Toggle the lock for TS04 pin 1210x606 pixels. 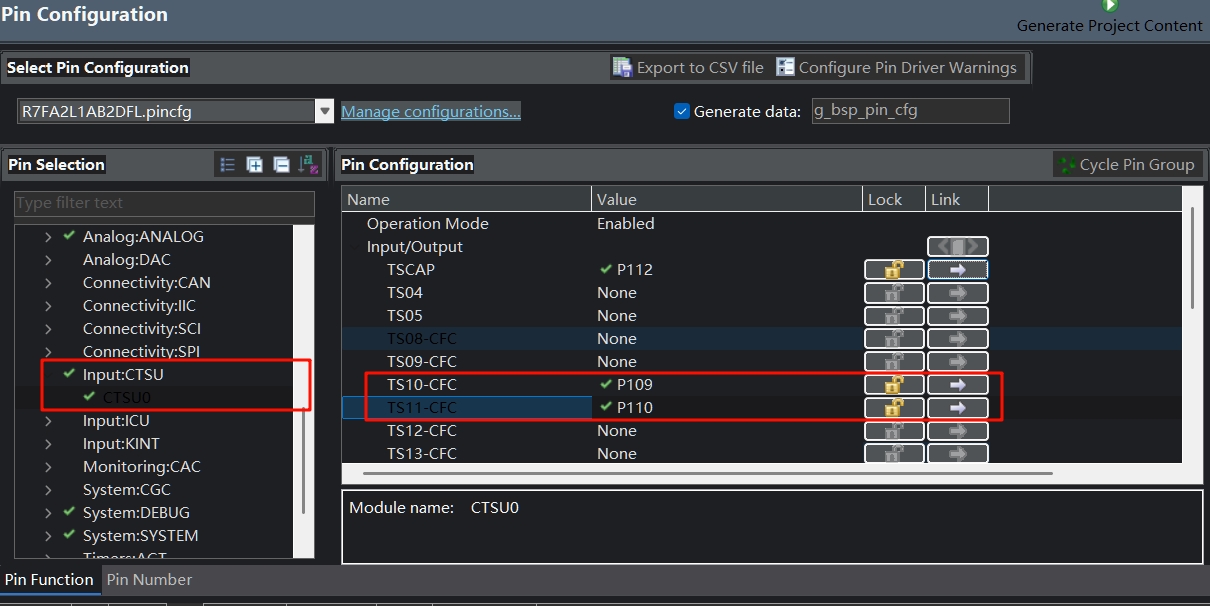pyautogui.click(x=894, y=293)
